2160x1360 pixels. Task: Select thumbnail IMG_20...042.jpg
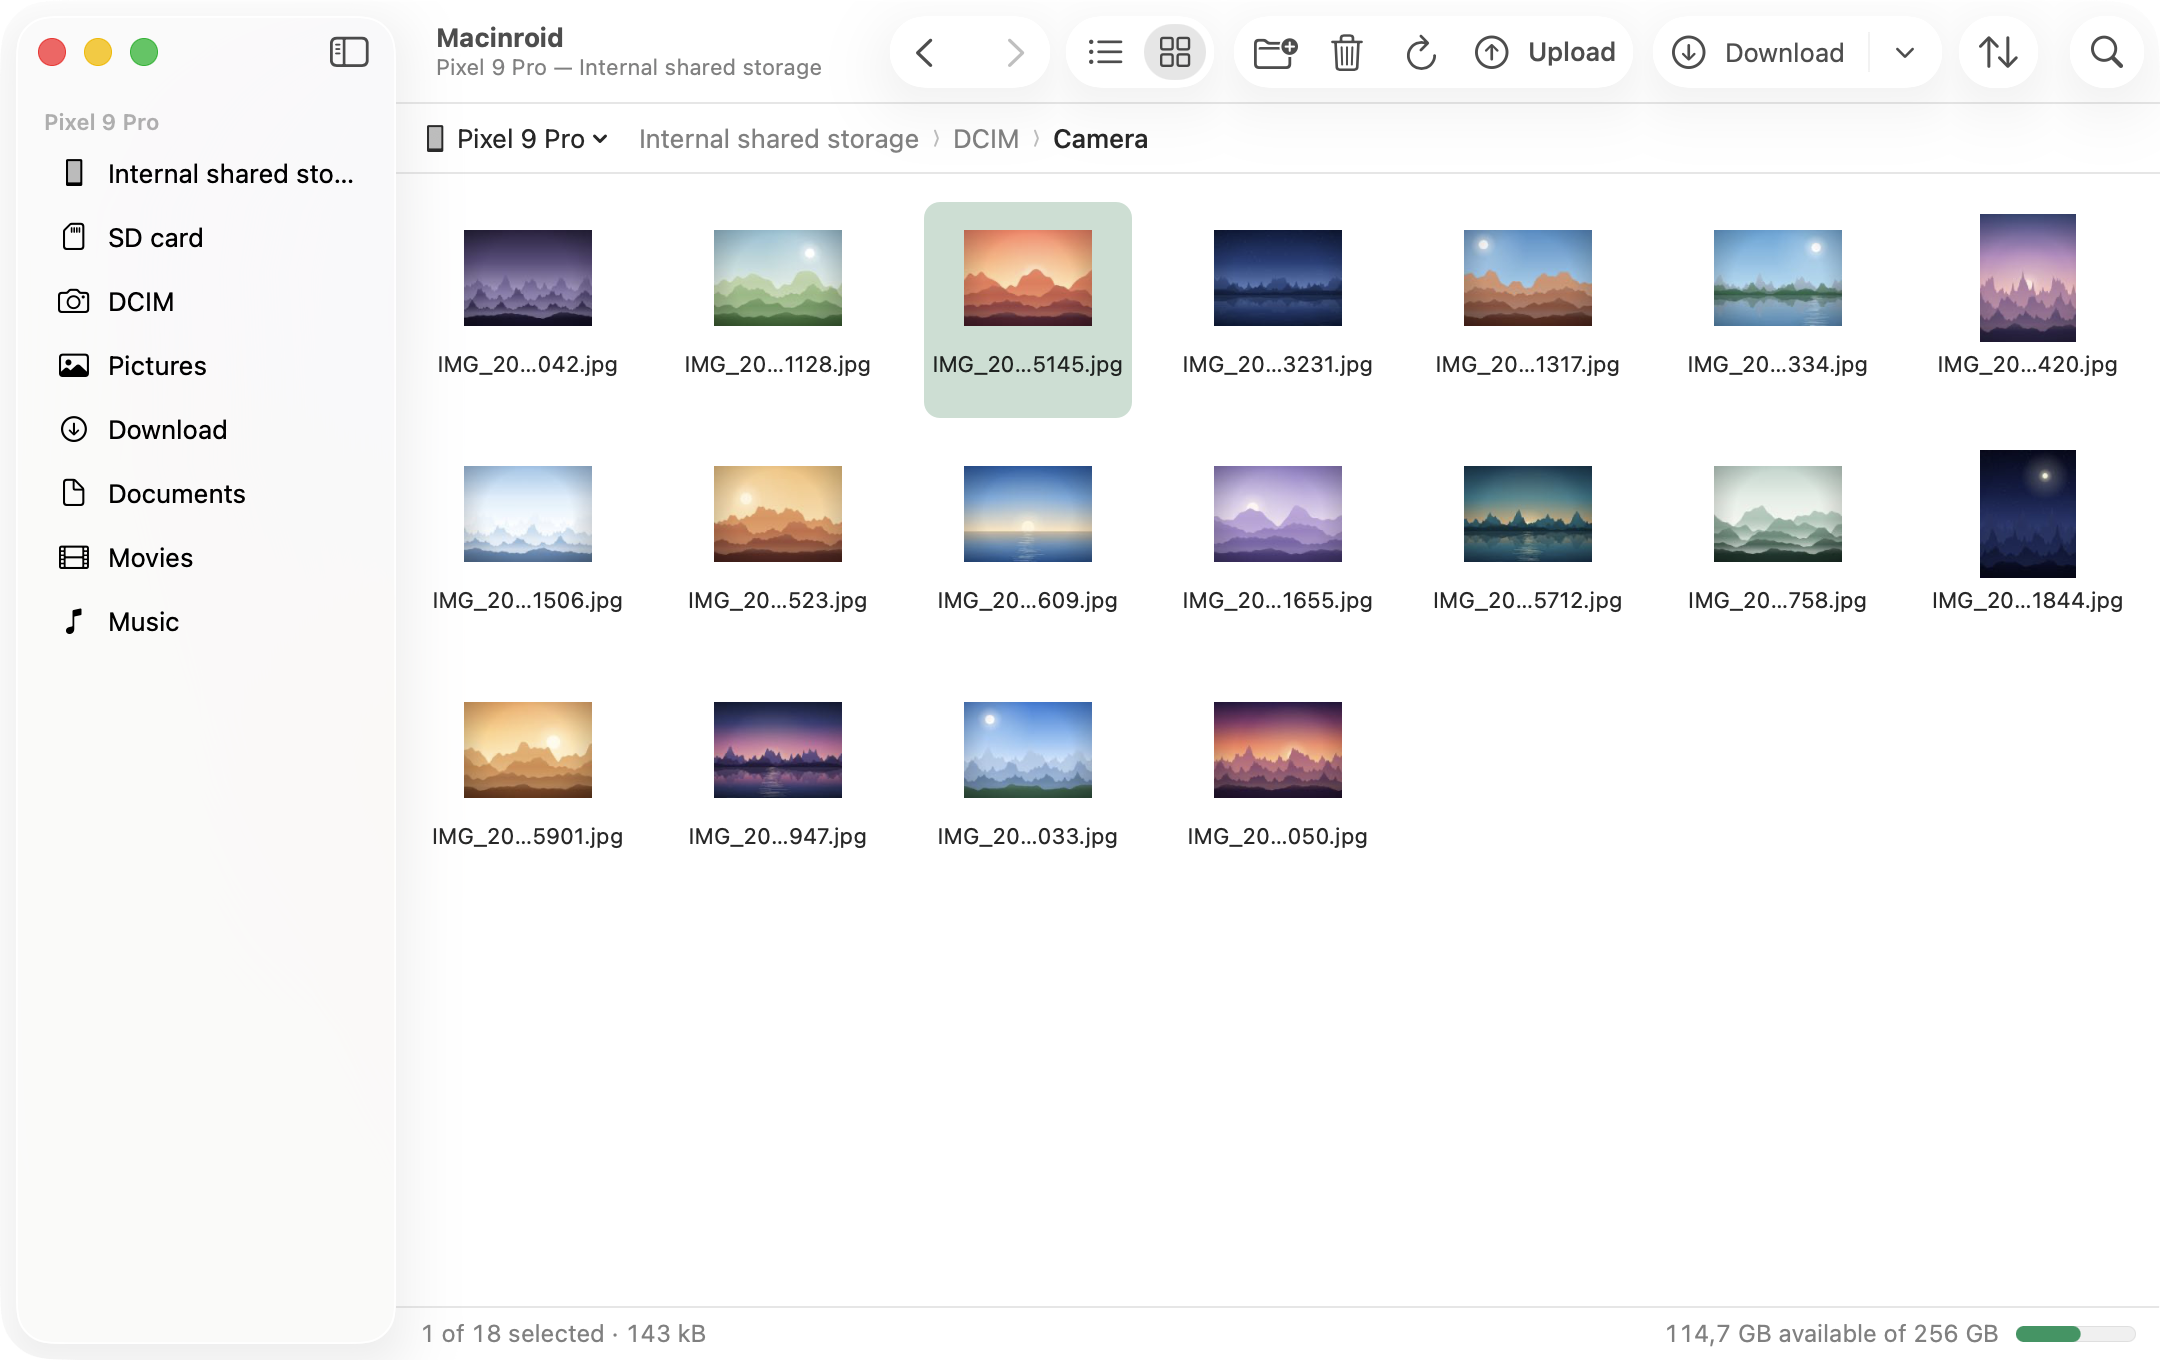(x=528, y=278)
